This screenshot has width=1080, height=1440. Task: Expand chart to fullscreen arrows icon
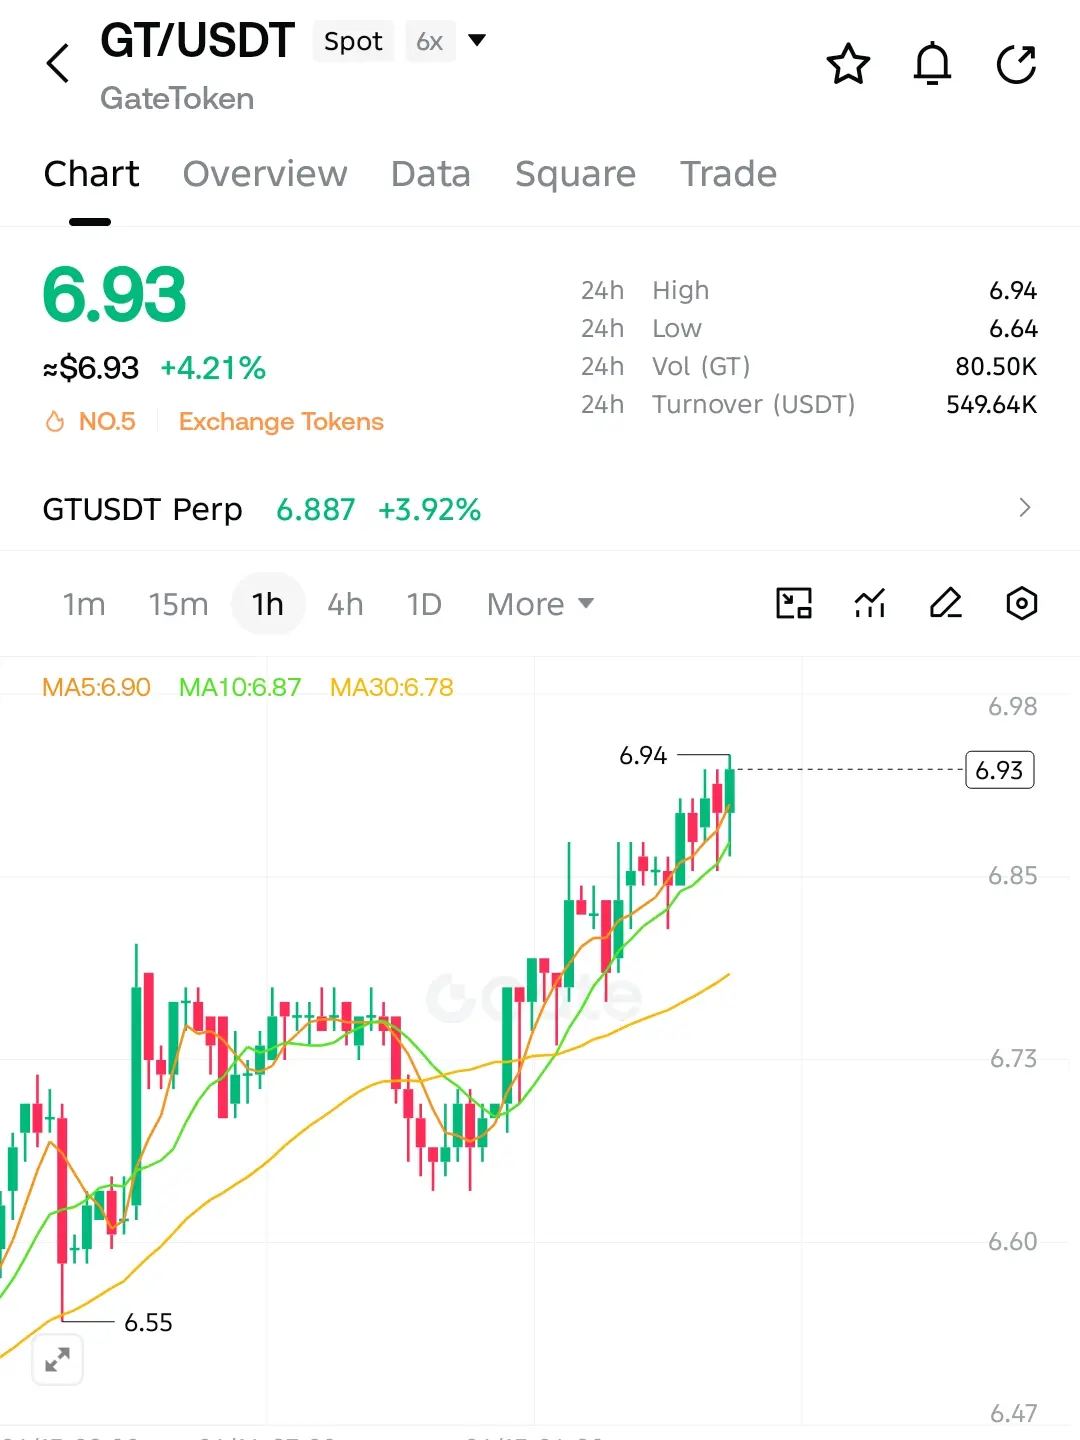(x=57, y=1359)
